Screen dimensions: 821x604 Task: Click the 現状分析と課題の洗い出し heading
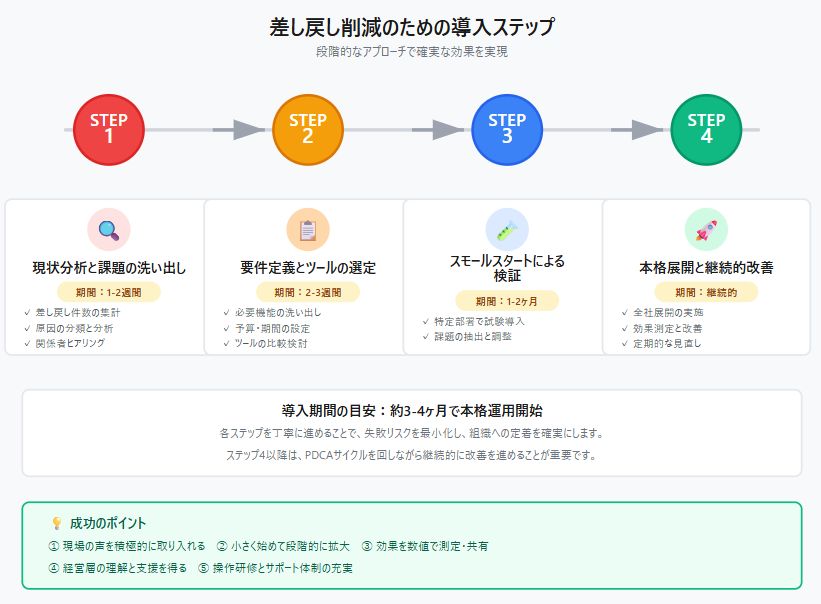pyautogui.click(x=109, y=268)
